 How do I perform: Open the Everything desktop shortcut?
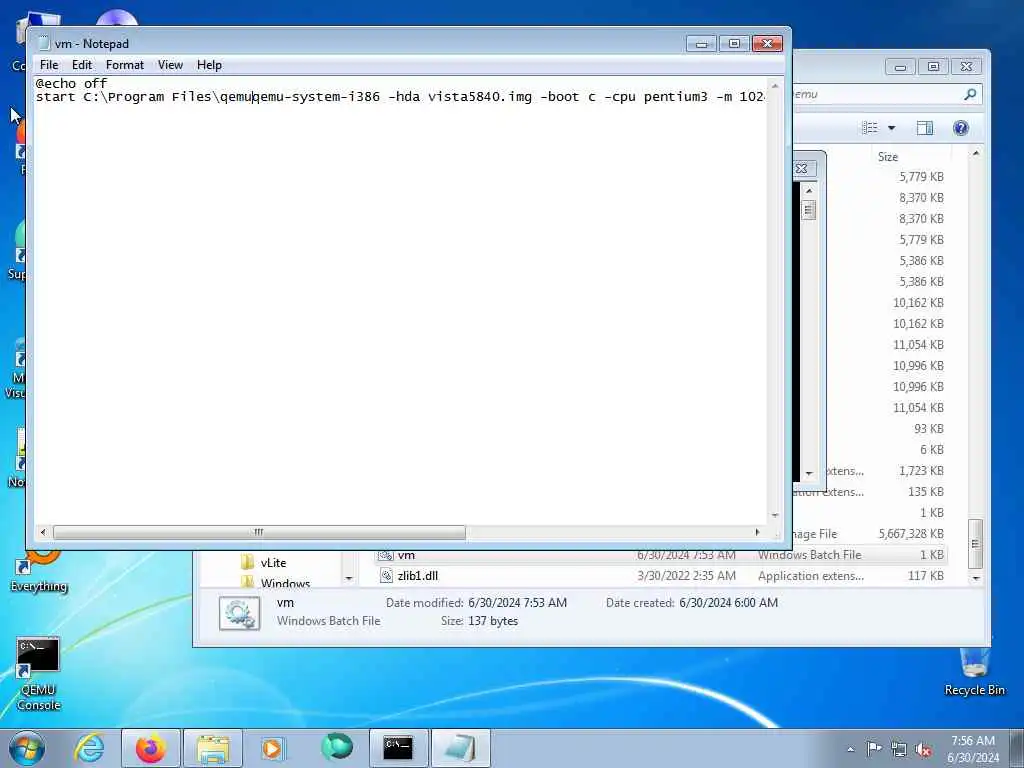[x=39, y=572]
